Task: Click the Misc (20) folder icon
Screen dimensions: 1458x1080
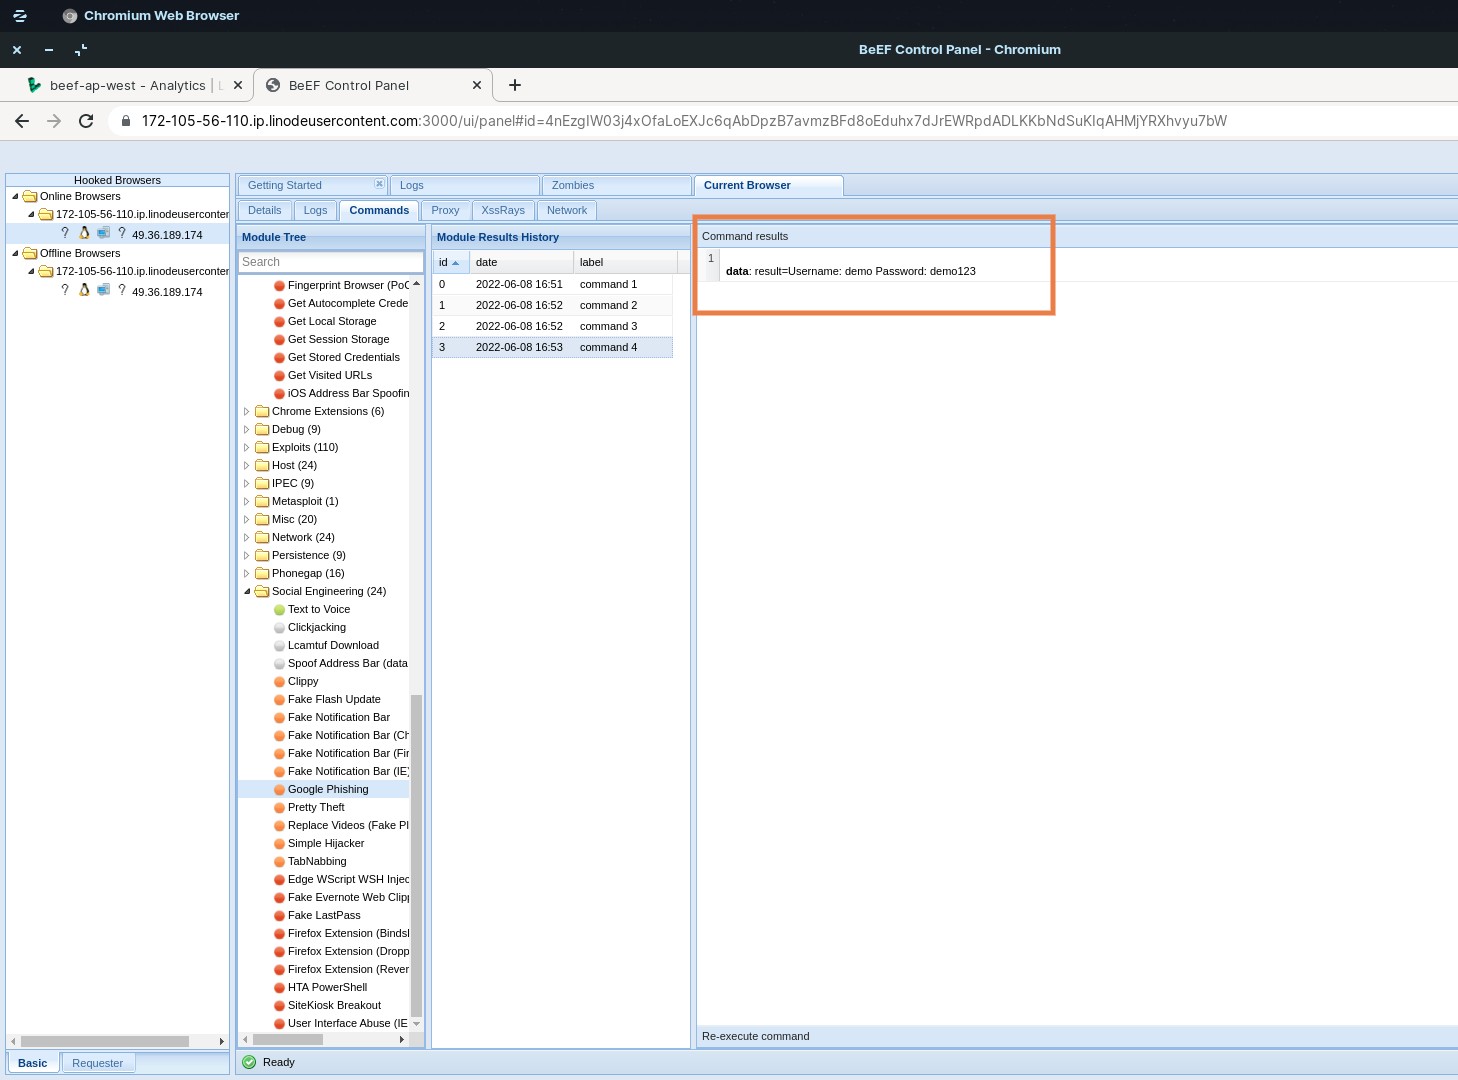Action: 262,519
